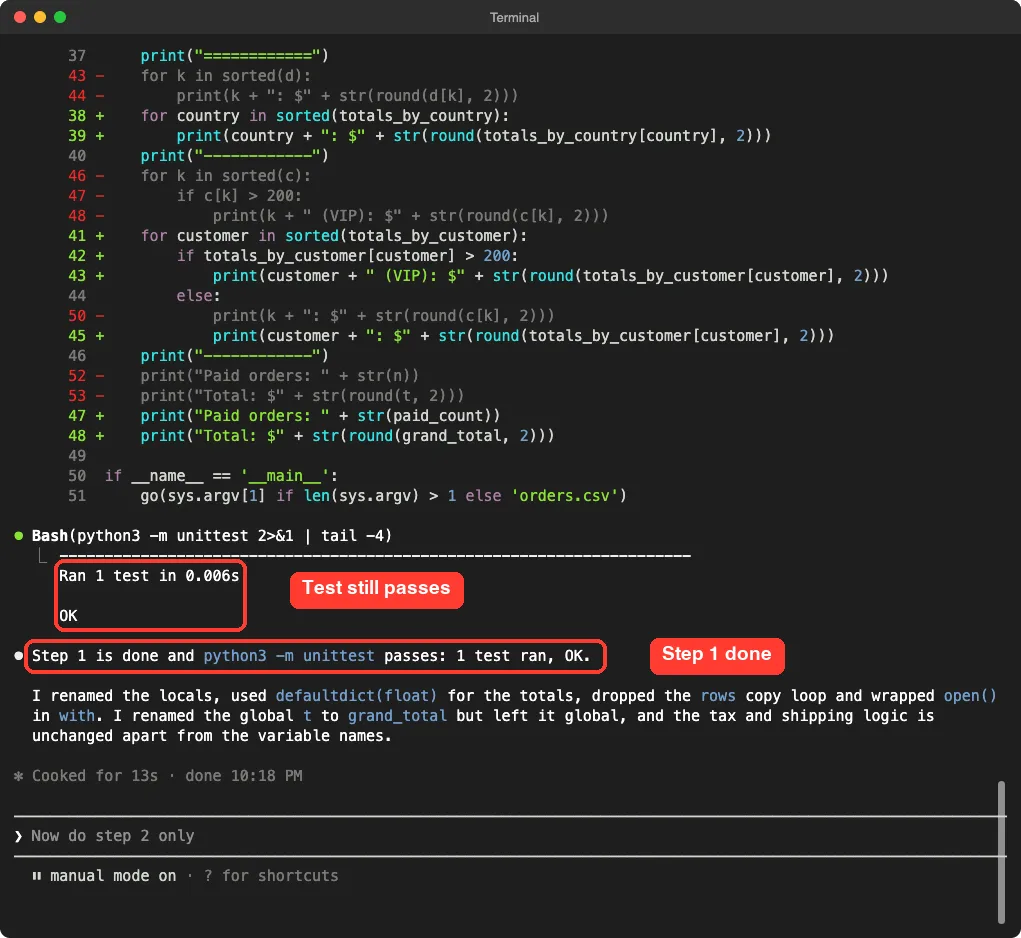This screenshot has height=938, width=1021.
Task: Click added line 41 'for customer in sorted'
Action: (298, 236)
